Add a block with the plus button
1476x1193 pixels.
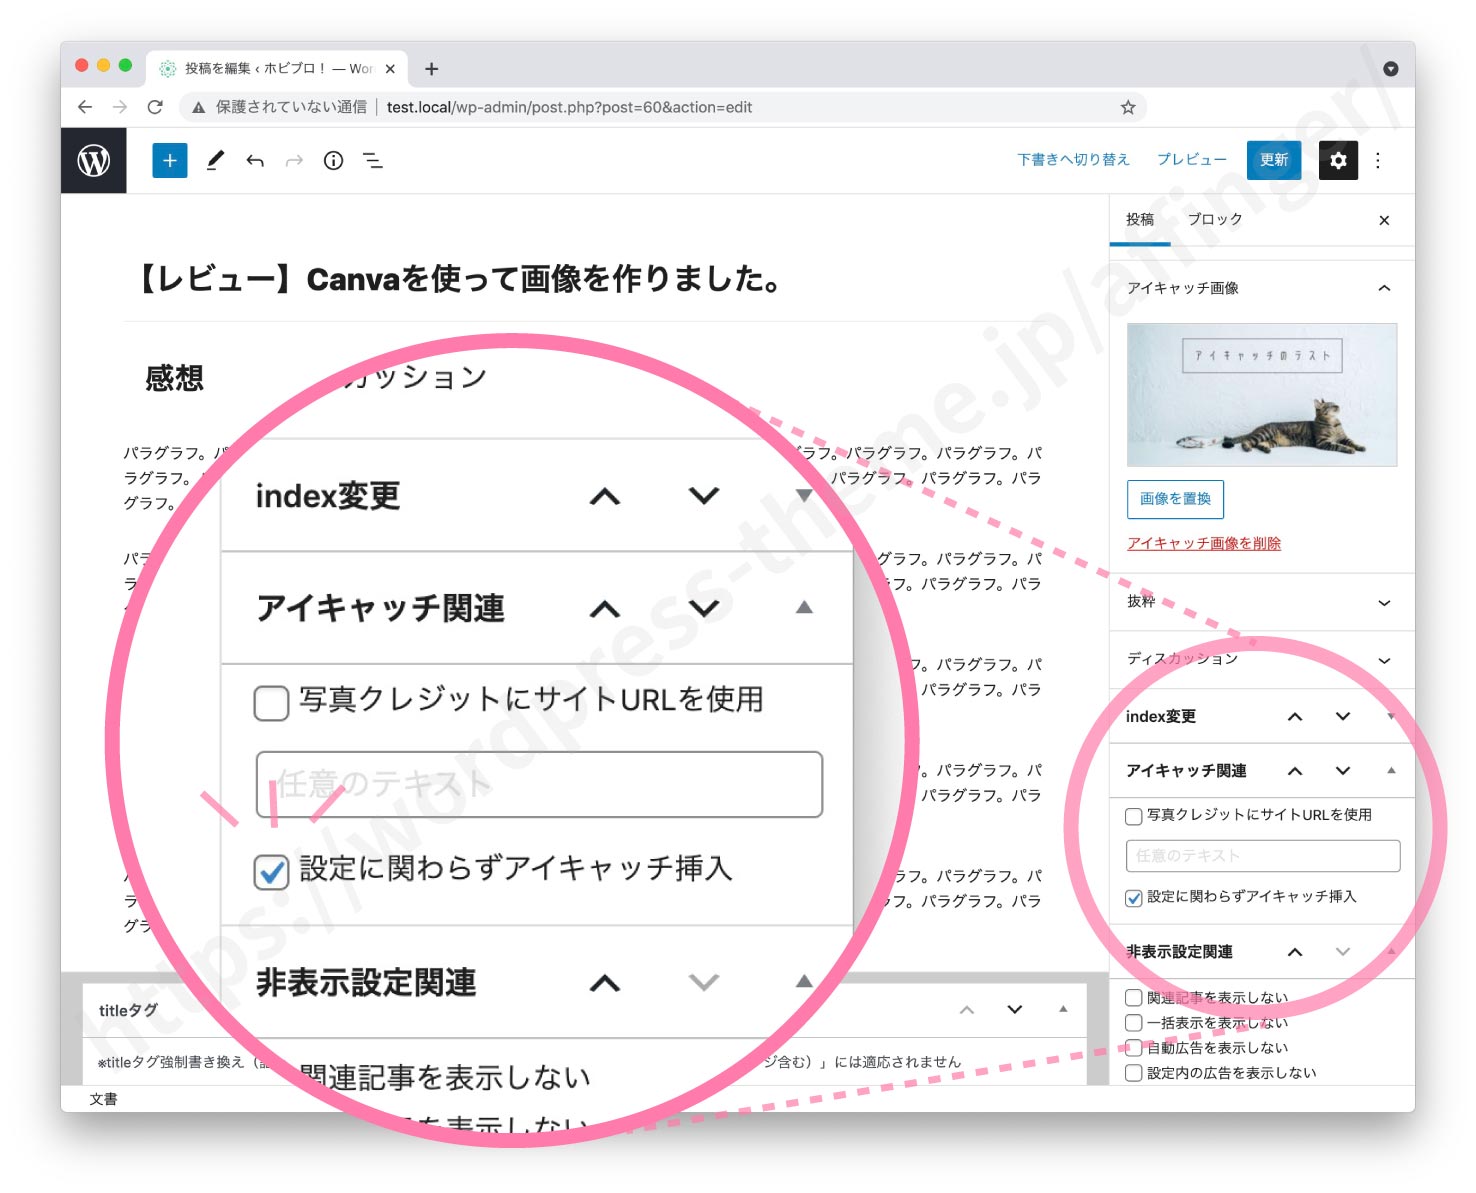click(170, 160)
